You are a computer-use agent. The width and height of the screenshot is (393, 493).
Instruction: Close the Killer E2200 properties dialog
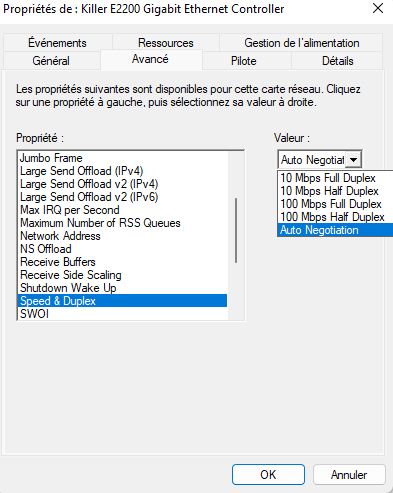(378, 9)
